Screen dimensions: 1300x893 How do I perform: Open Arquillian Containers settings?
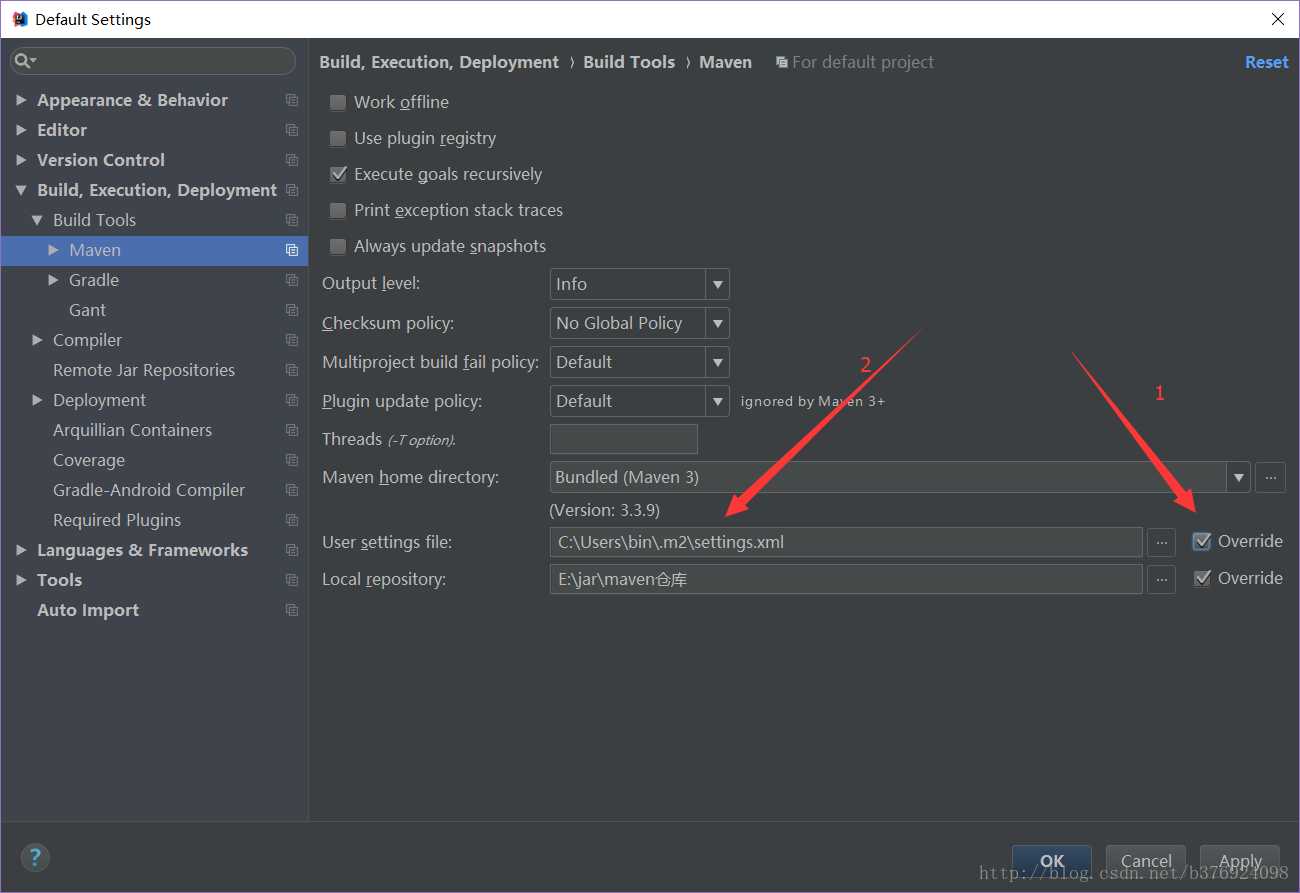point(132,430)
